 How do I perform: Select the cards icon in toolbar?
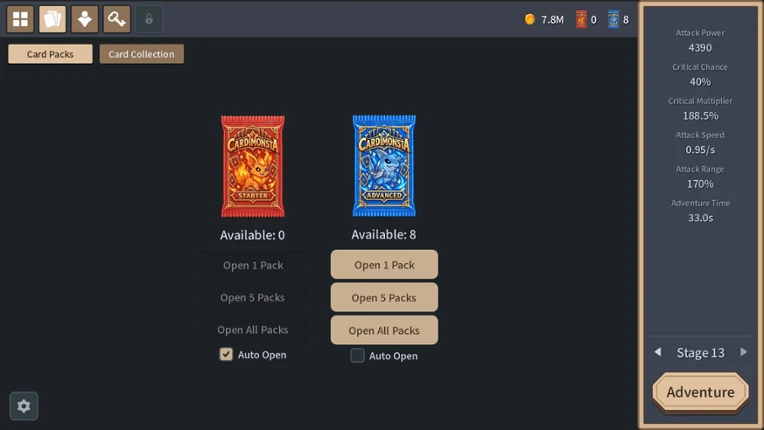tap(52, 19)
